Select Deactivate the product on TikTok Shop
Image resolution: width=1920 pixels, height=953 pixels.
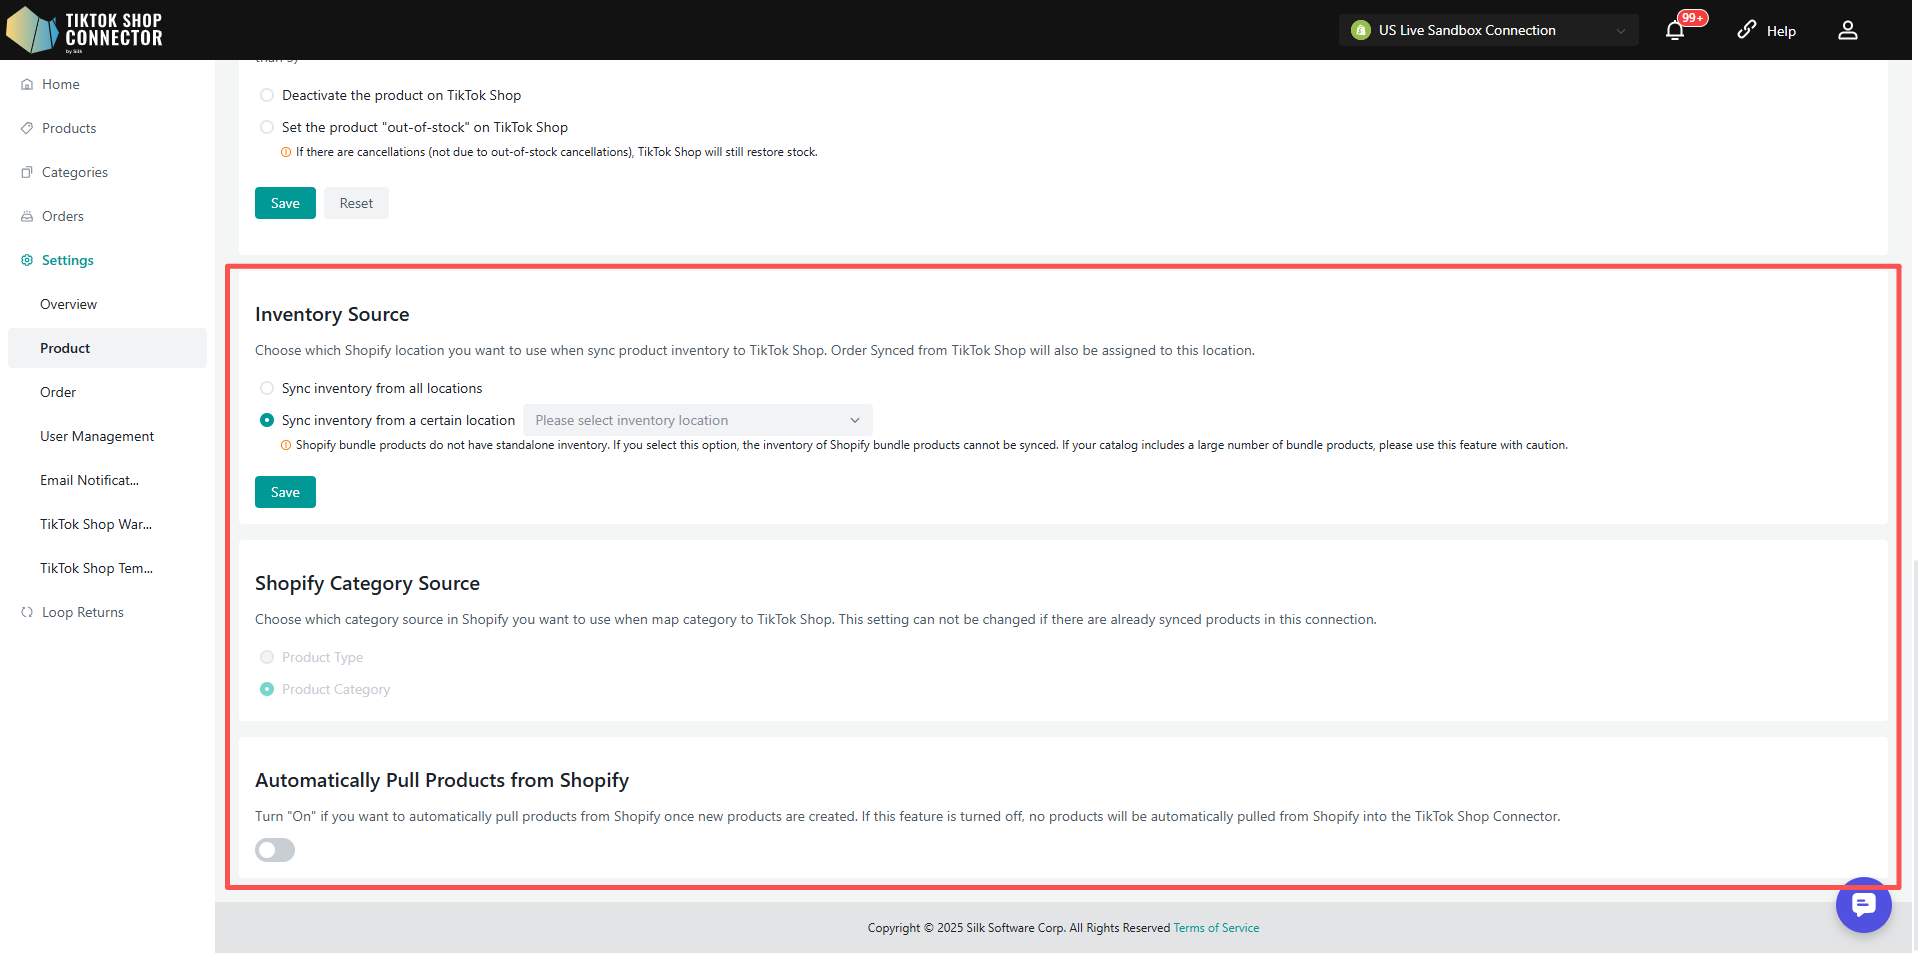click(x=267, y=96)
